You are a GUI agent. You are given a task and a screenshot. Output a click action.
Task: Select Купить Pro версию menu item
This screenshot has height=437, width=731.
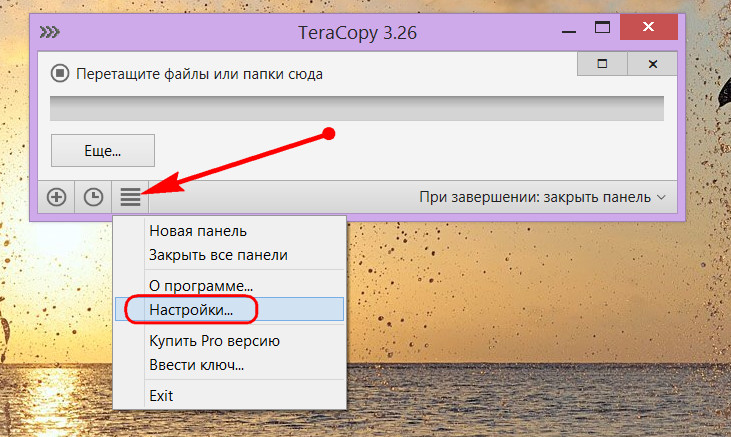point(229,341)
